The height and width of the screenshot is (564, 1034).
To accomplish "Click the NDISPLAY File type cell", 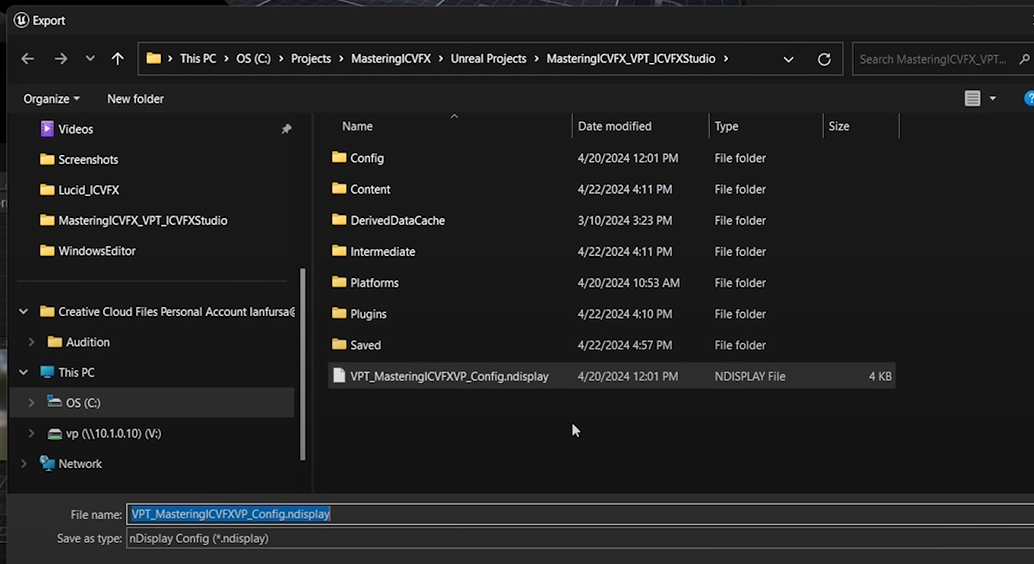I will click(x=750, y=377).
